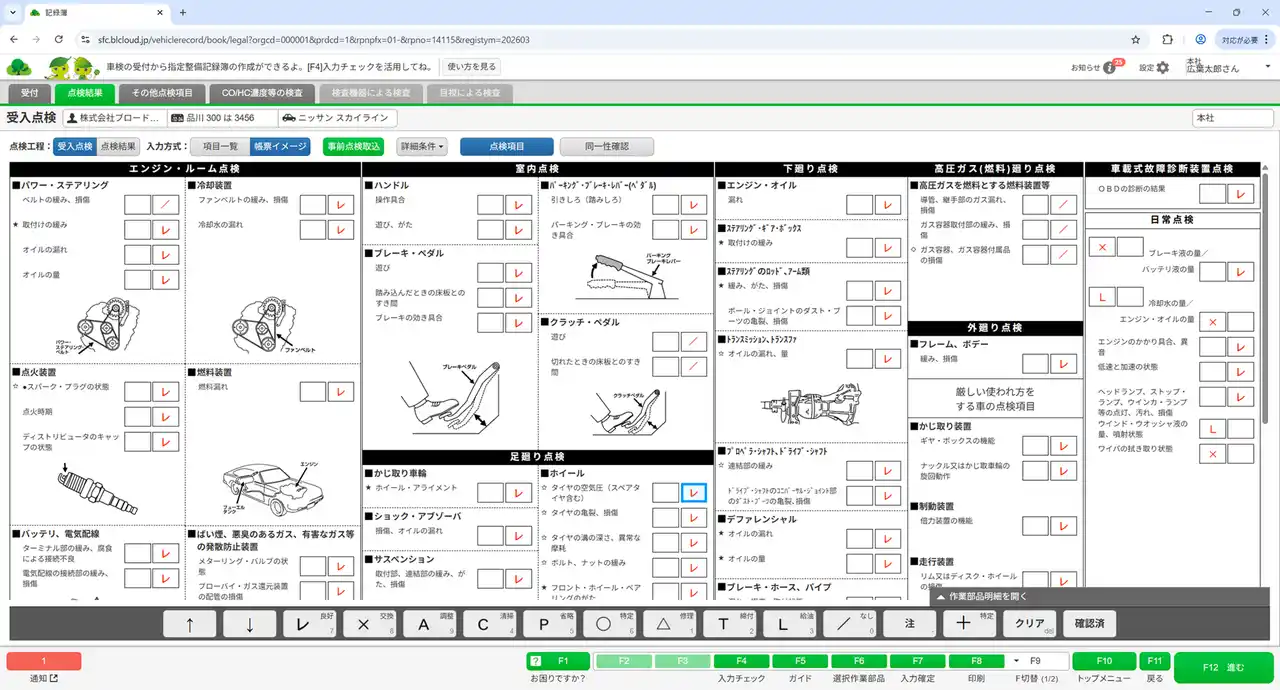Click the F12 進む button
Viewport: 1280px width, 690px height.
tap(1223, 667)
